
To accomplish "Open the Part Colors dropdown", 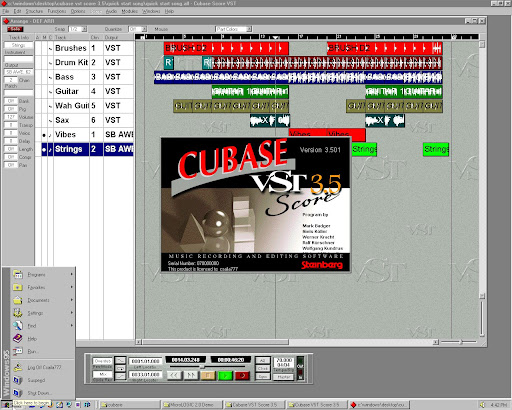I will [x=248, y=29].
